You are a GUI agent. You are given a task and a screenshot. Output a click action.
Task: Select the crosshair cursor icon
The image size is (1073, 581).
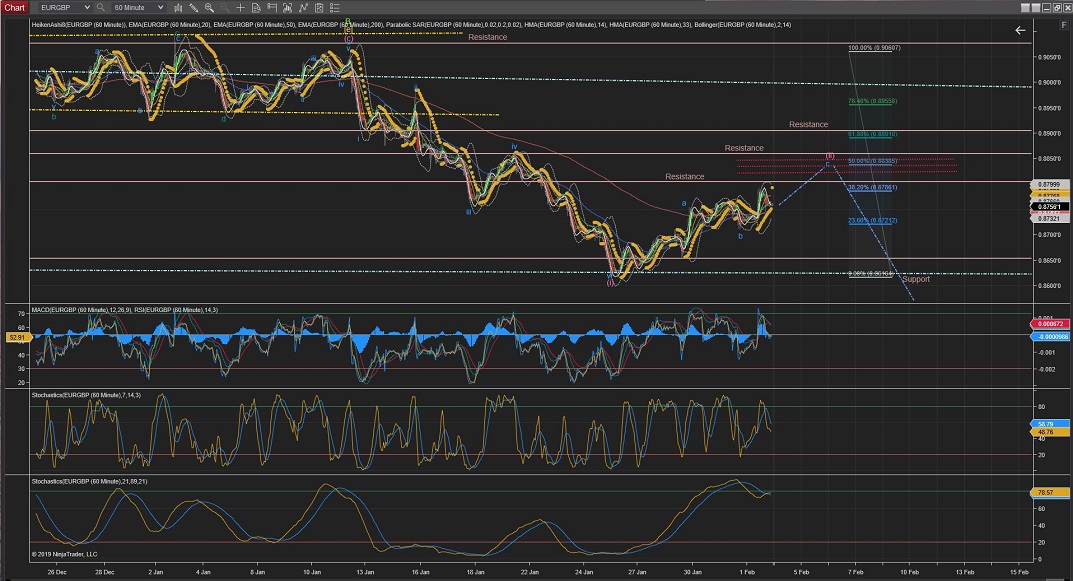(240, 7)
